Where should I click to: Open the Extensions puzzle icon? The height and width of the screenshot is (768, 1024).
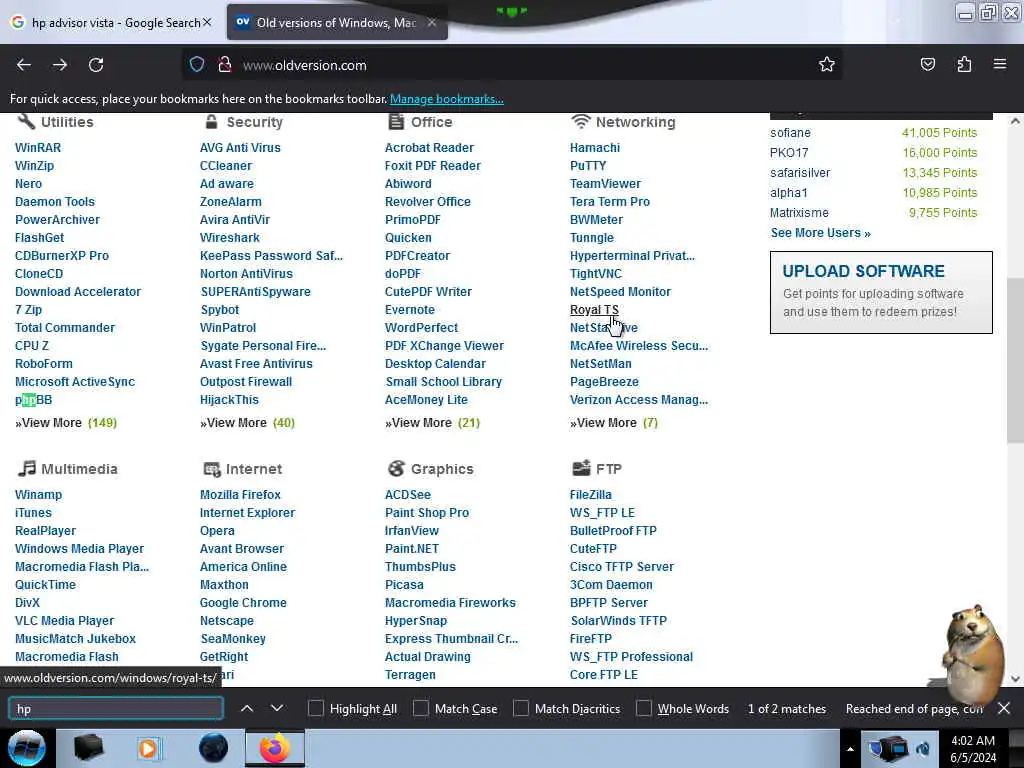964,65
